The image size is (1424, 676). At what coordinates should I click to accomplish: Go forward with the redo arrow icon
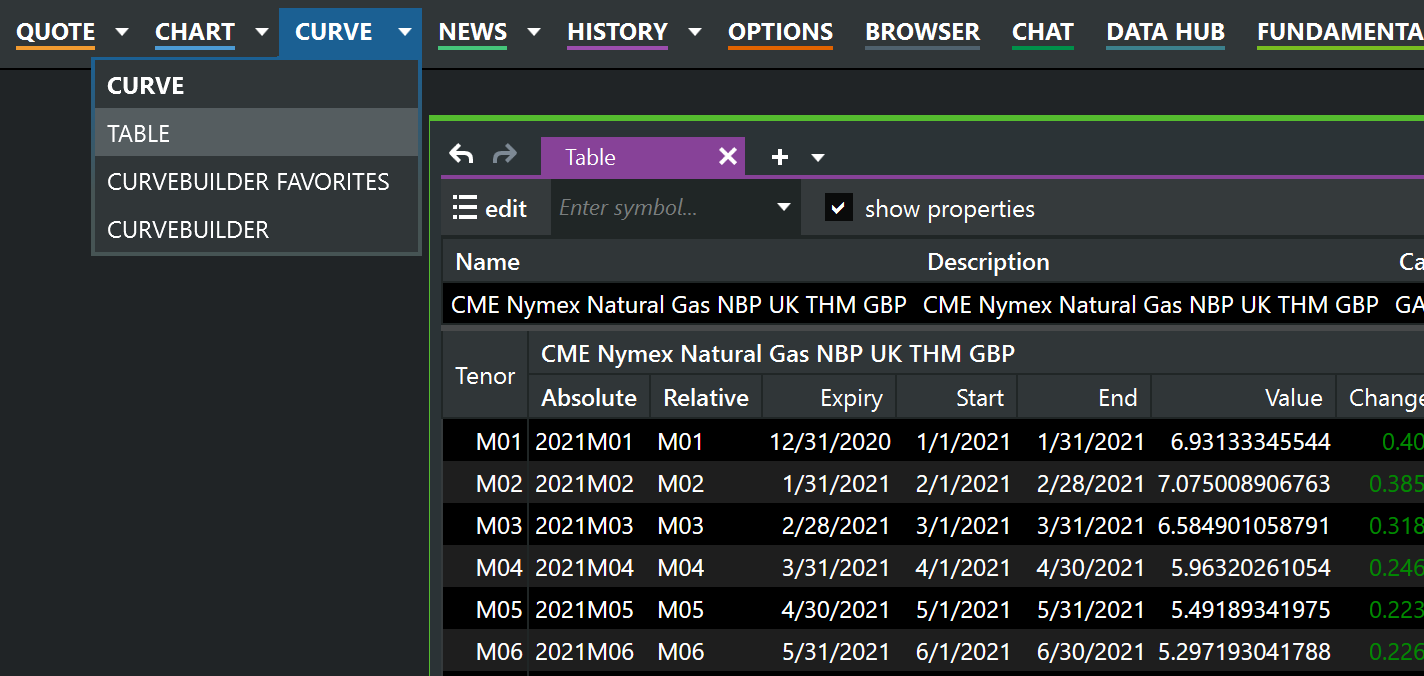tap(505, 155)
